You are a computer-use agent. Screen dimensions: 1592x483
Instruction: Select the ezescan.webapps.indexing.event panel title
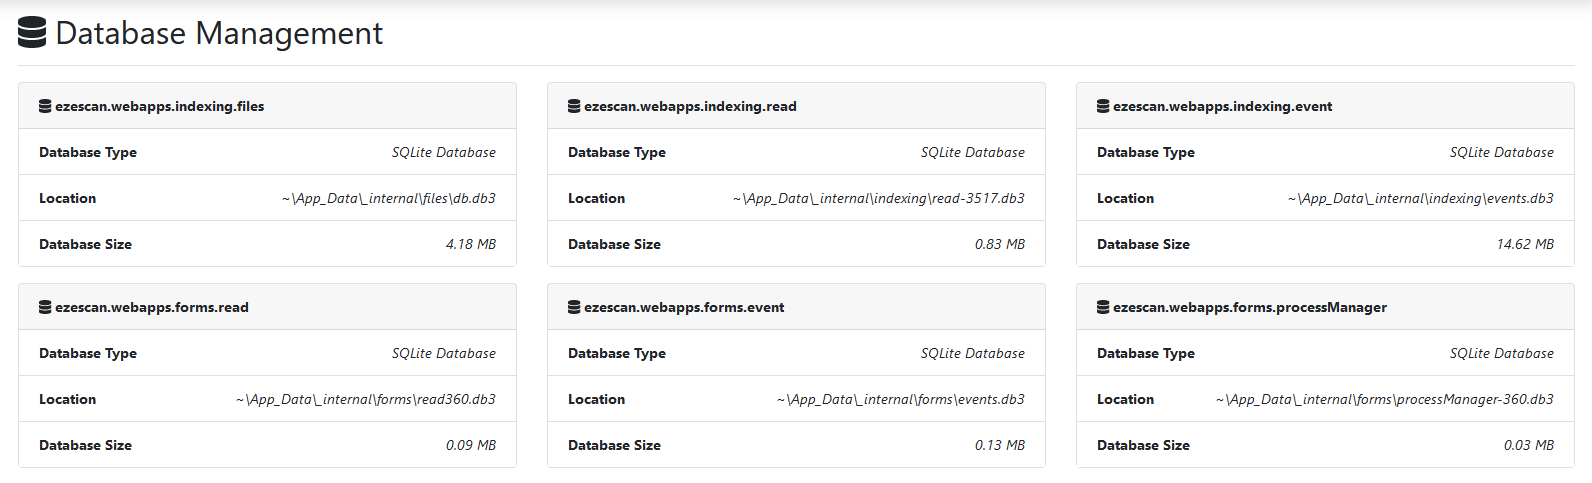tap(1222, 106)
